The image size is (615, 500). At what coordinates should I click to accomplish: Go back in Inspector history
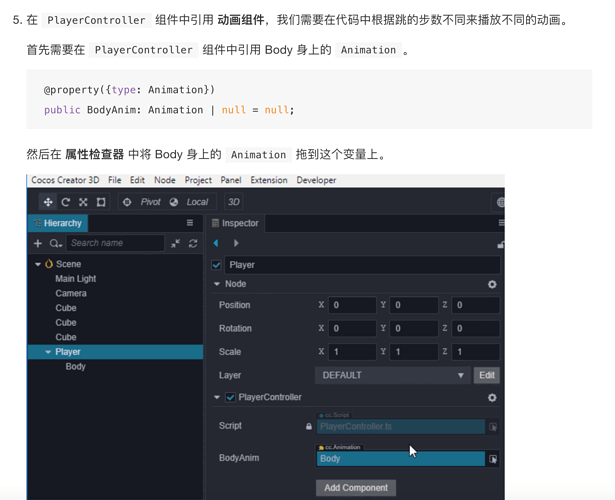pos(216,243)
